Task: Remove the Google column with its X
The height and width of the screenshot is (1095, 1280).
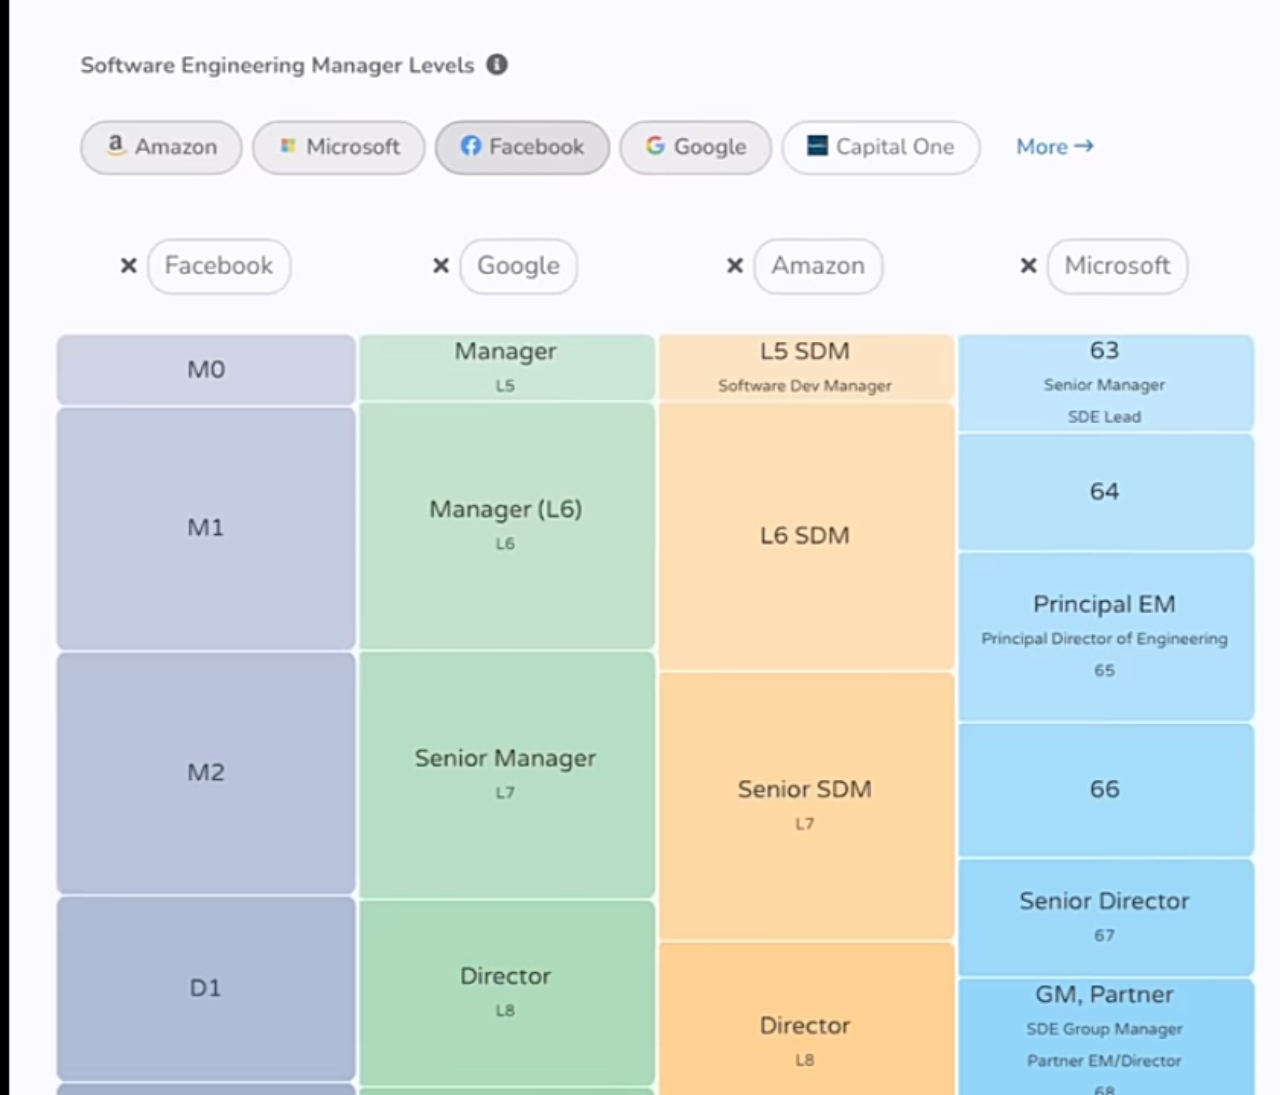Action: click(441, 266)
